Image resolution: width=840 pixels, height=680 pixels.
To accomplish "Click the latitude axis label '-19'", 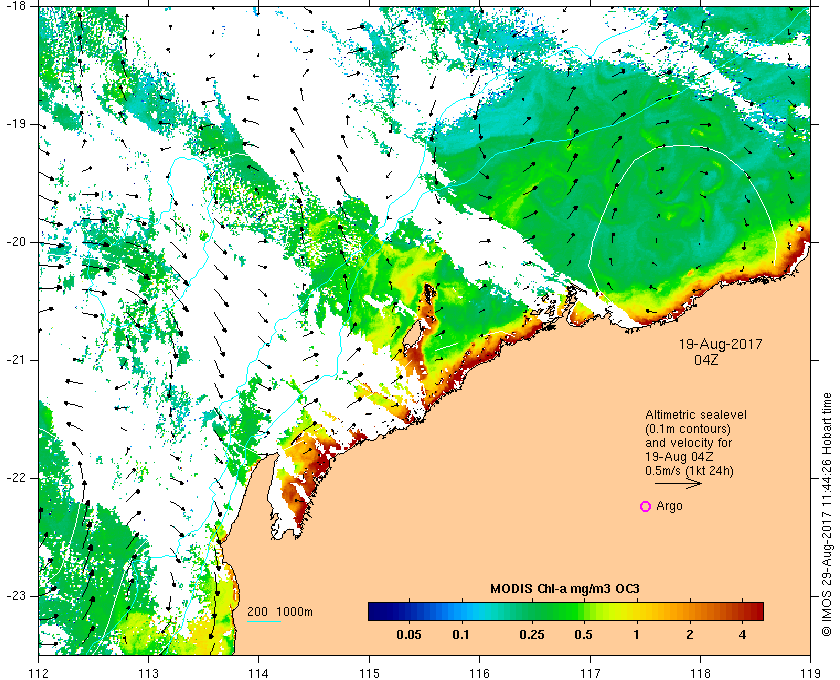I will (x=15, y=124).
